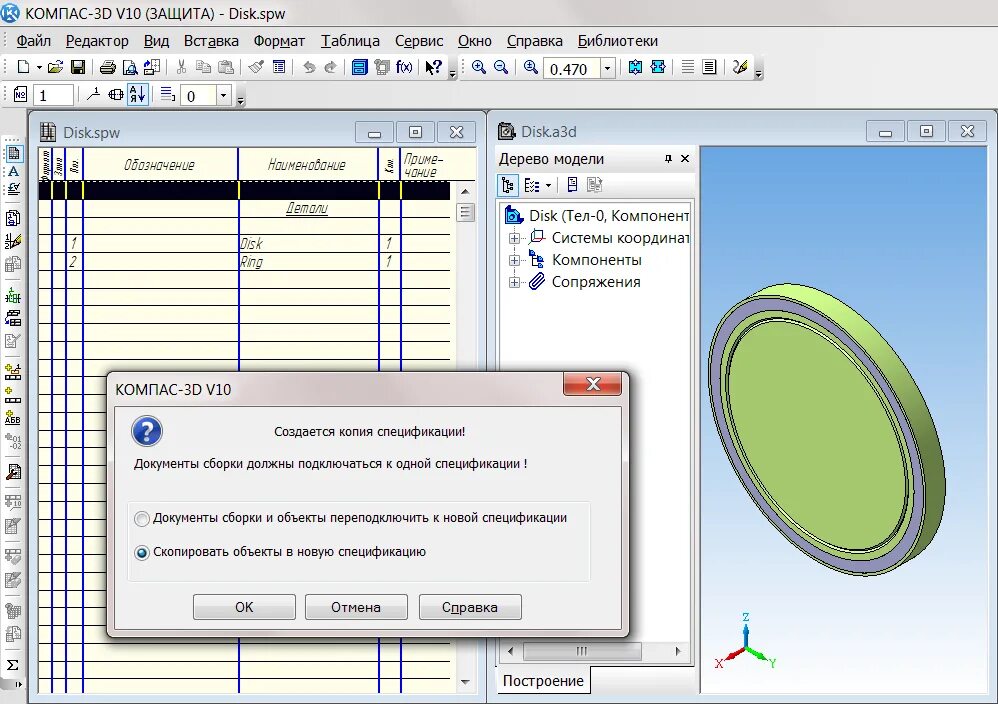Click the pencil-squiggle icon at toolbar end

pyautogui.click(x=740, y=67)
